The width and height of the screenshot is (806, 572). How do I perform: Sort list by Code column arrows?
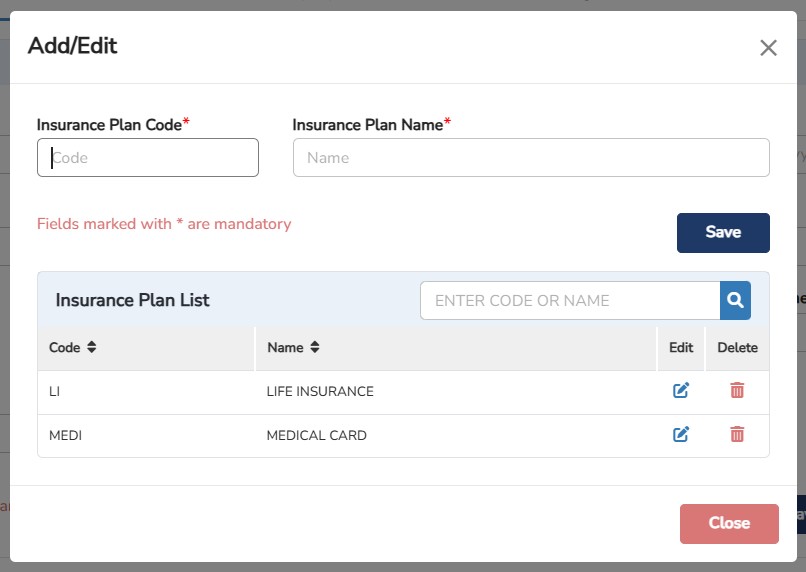(x=92, y=348)
